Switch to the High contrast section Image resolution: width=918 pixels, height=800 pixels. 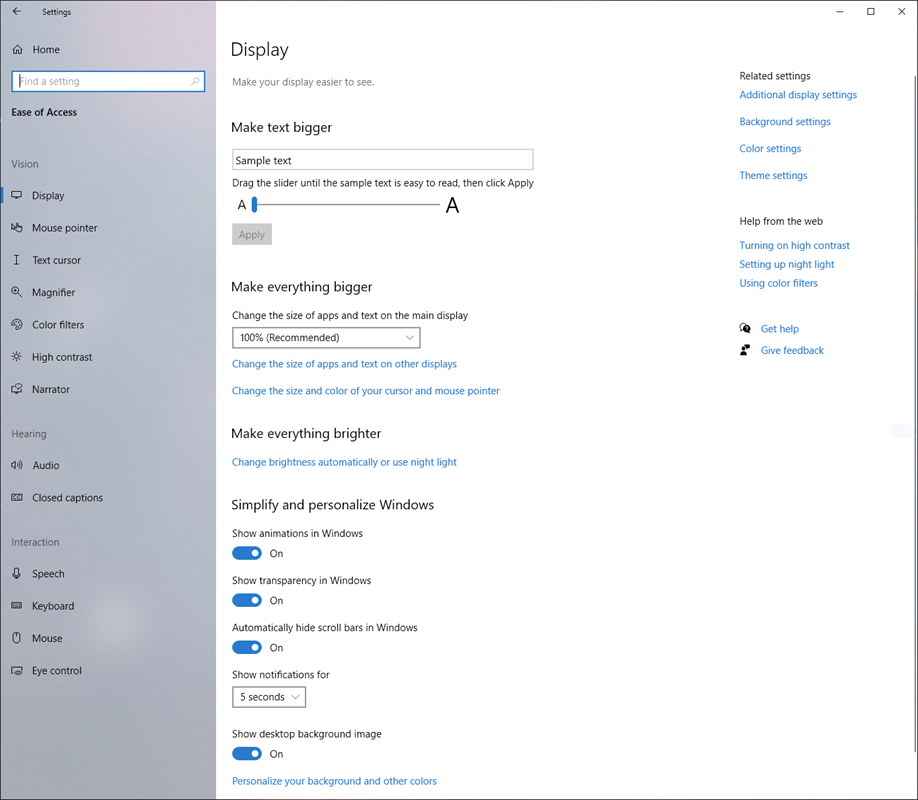click(62, 357)
